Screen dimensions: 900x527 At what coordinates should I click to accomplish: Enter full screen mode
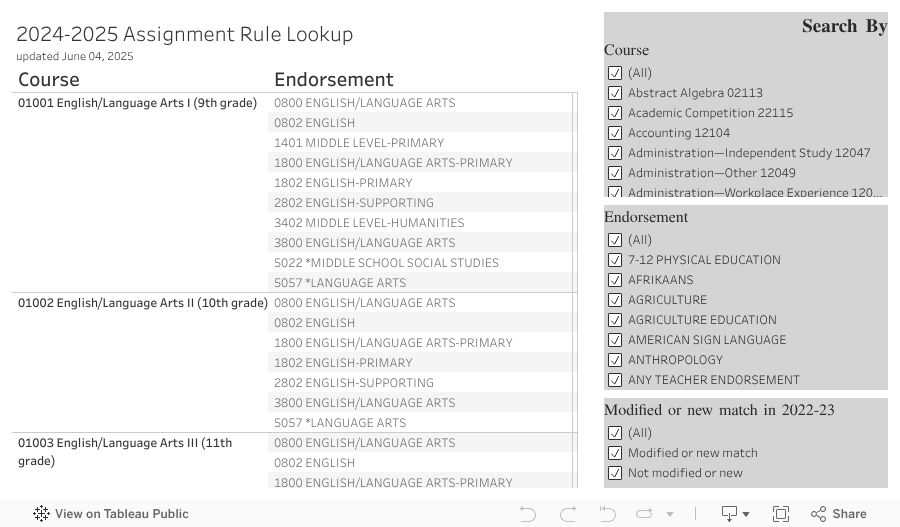click(x=781, y=514)
